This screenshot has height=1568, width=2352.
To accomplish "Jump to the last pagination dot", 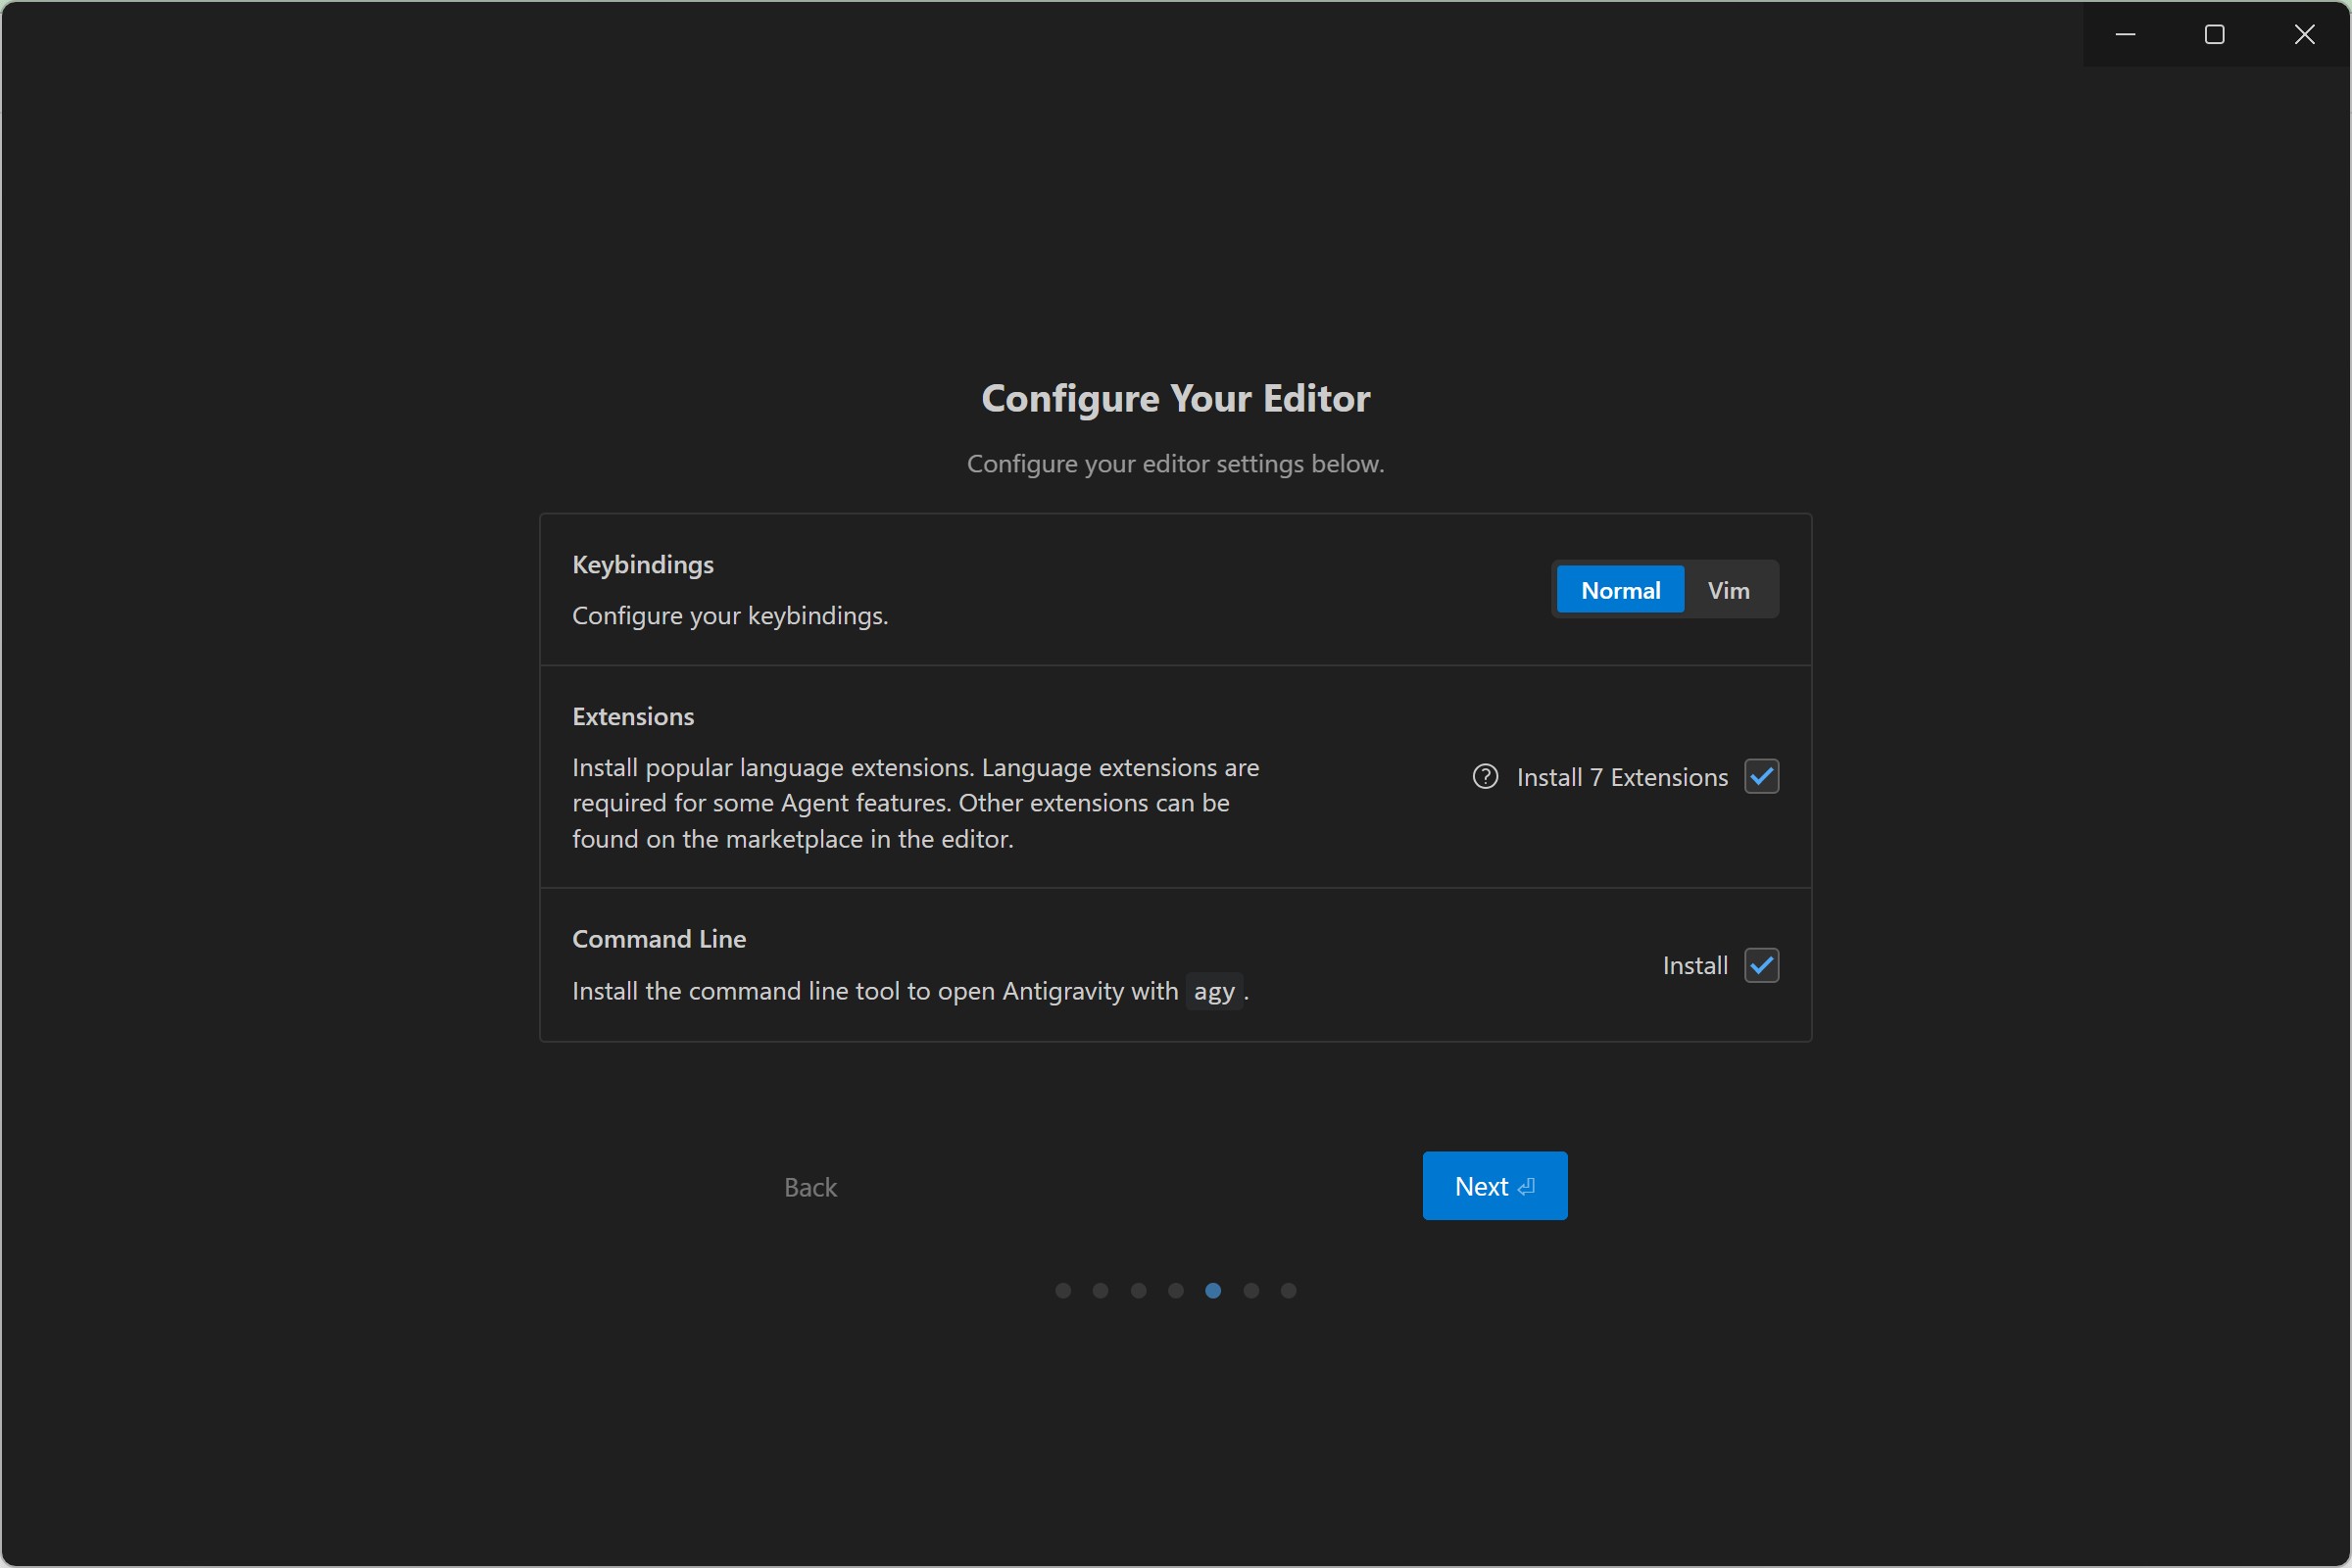I will click(1289, 1291).
